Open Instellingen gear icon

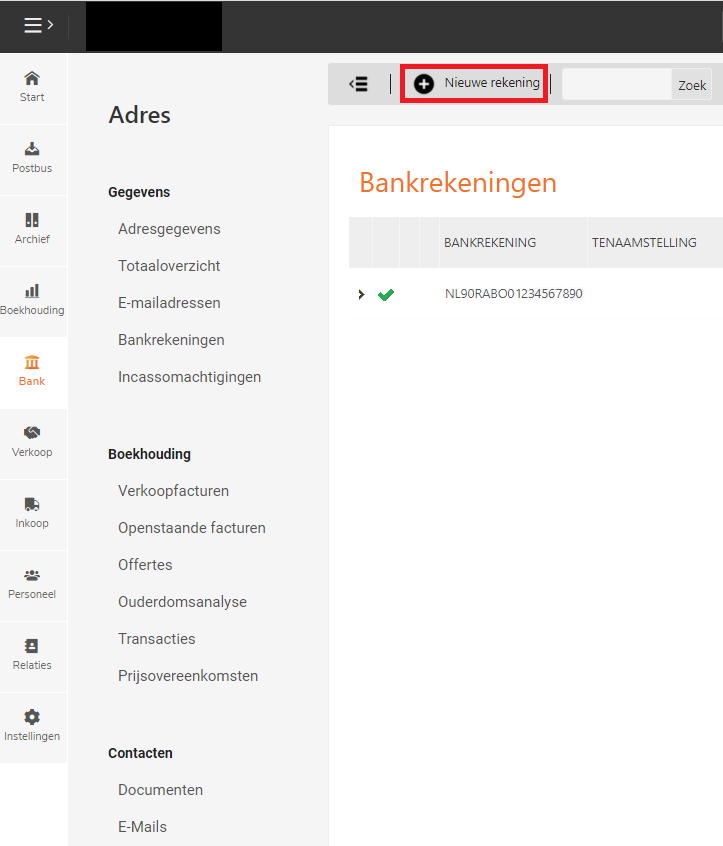32,718
